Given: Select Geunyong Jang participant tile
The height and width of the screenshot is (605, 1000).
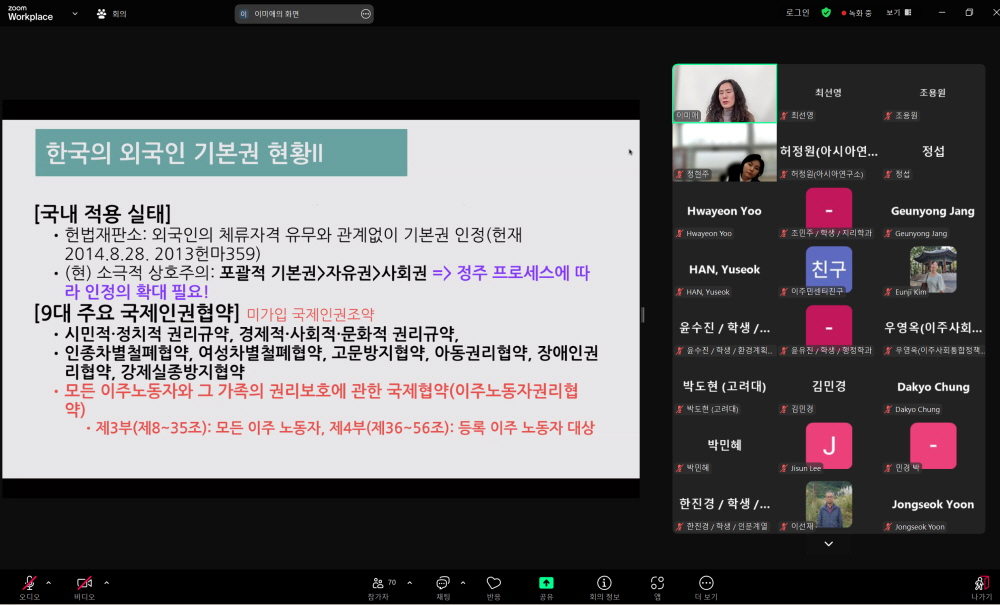Looking at the screenshot, I should point(932,211).
